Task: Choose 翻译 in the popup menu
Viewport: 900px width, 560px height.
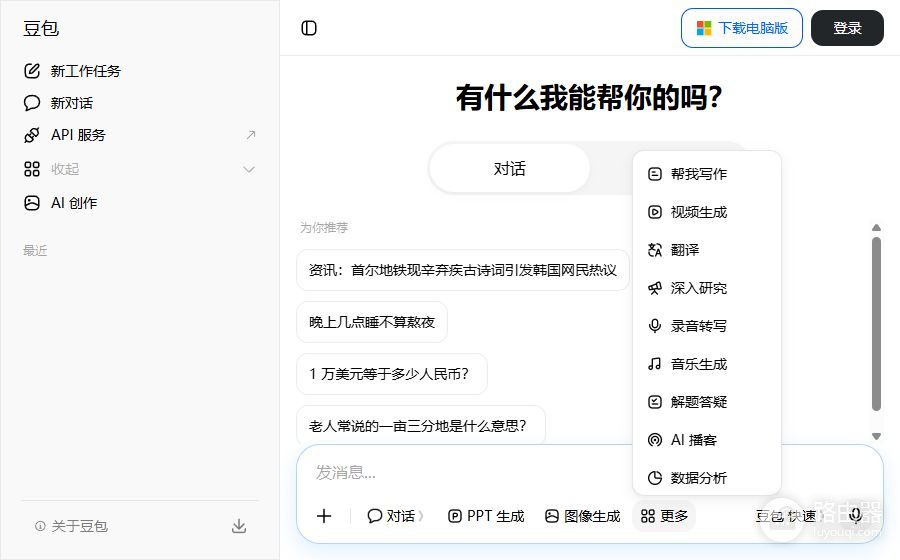Action: coord(707,250)
